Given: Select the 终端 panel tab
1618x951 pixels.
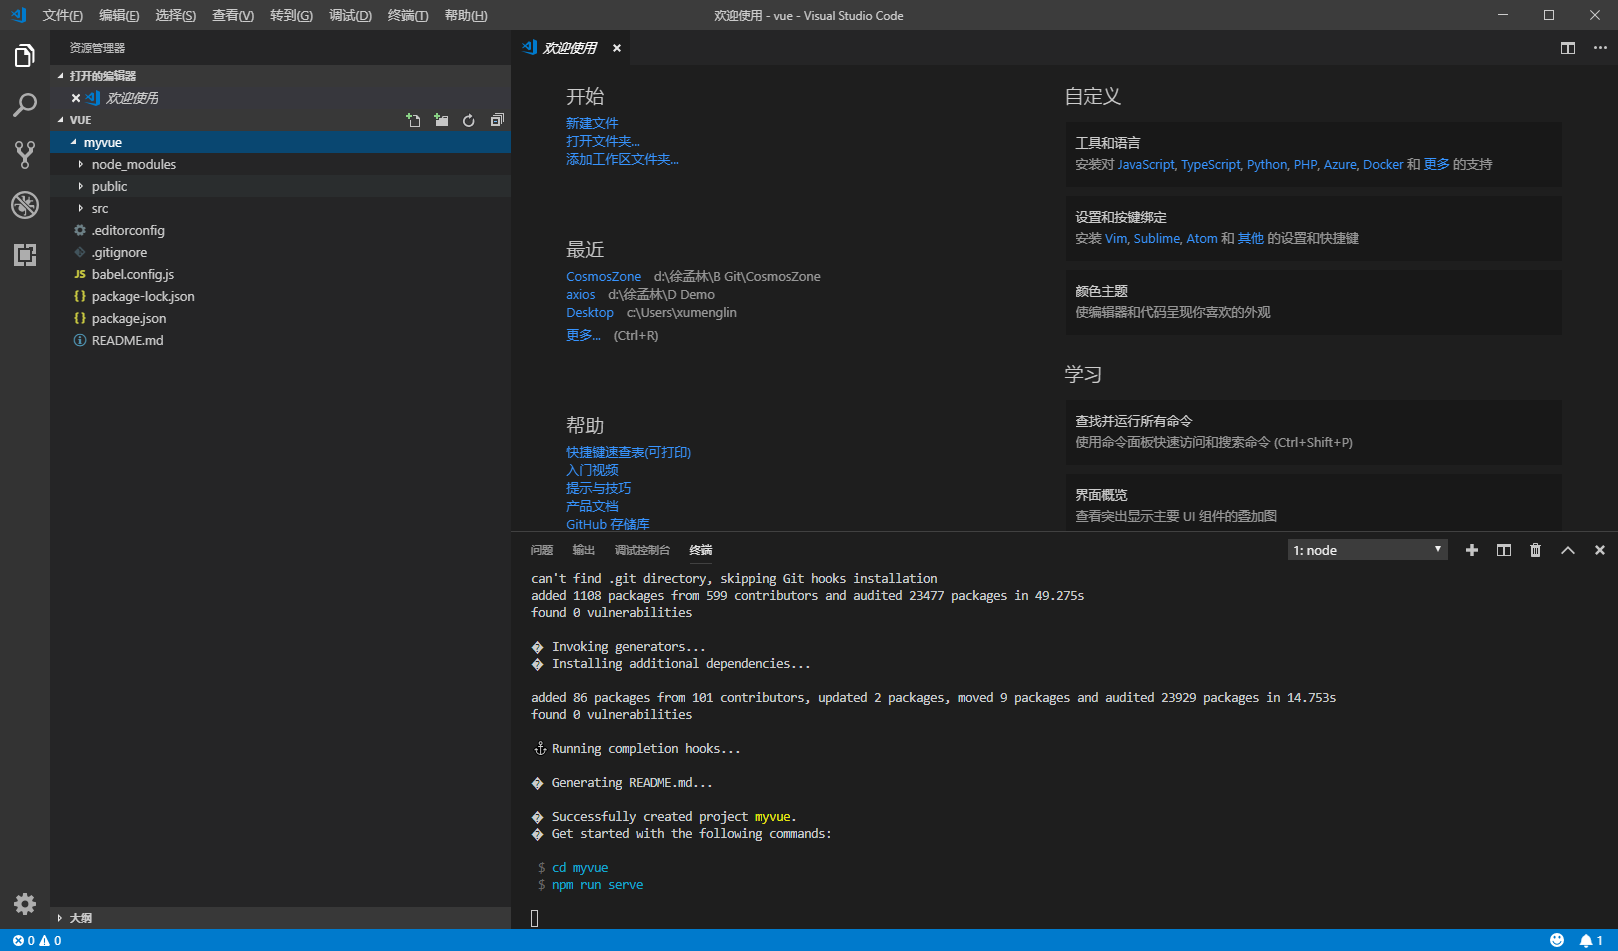Looking at the screenshot, I should click(701, 550).
